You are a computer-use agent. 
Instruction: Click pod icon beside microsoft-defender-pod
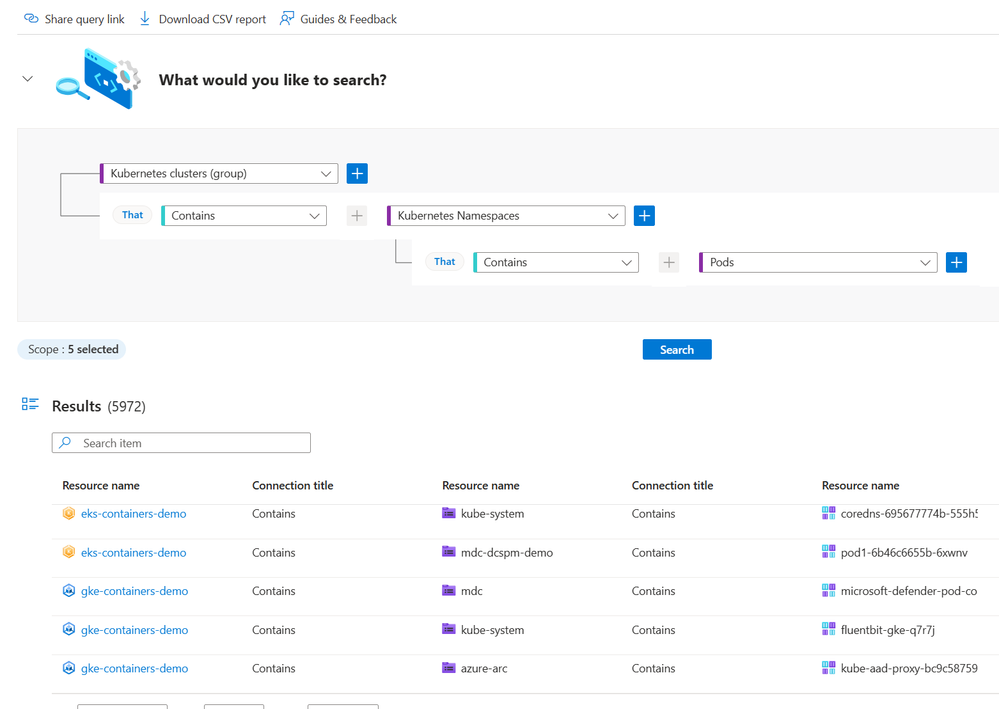[828, 591]
